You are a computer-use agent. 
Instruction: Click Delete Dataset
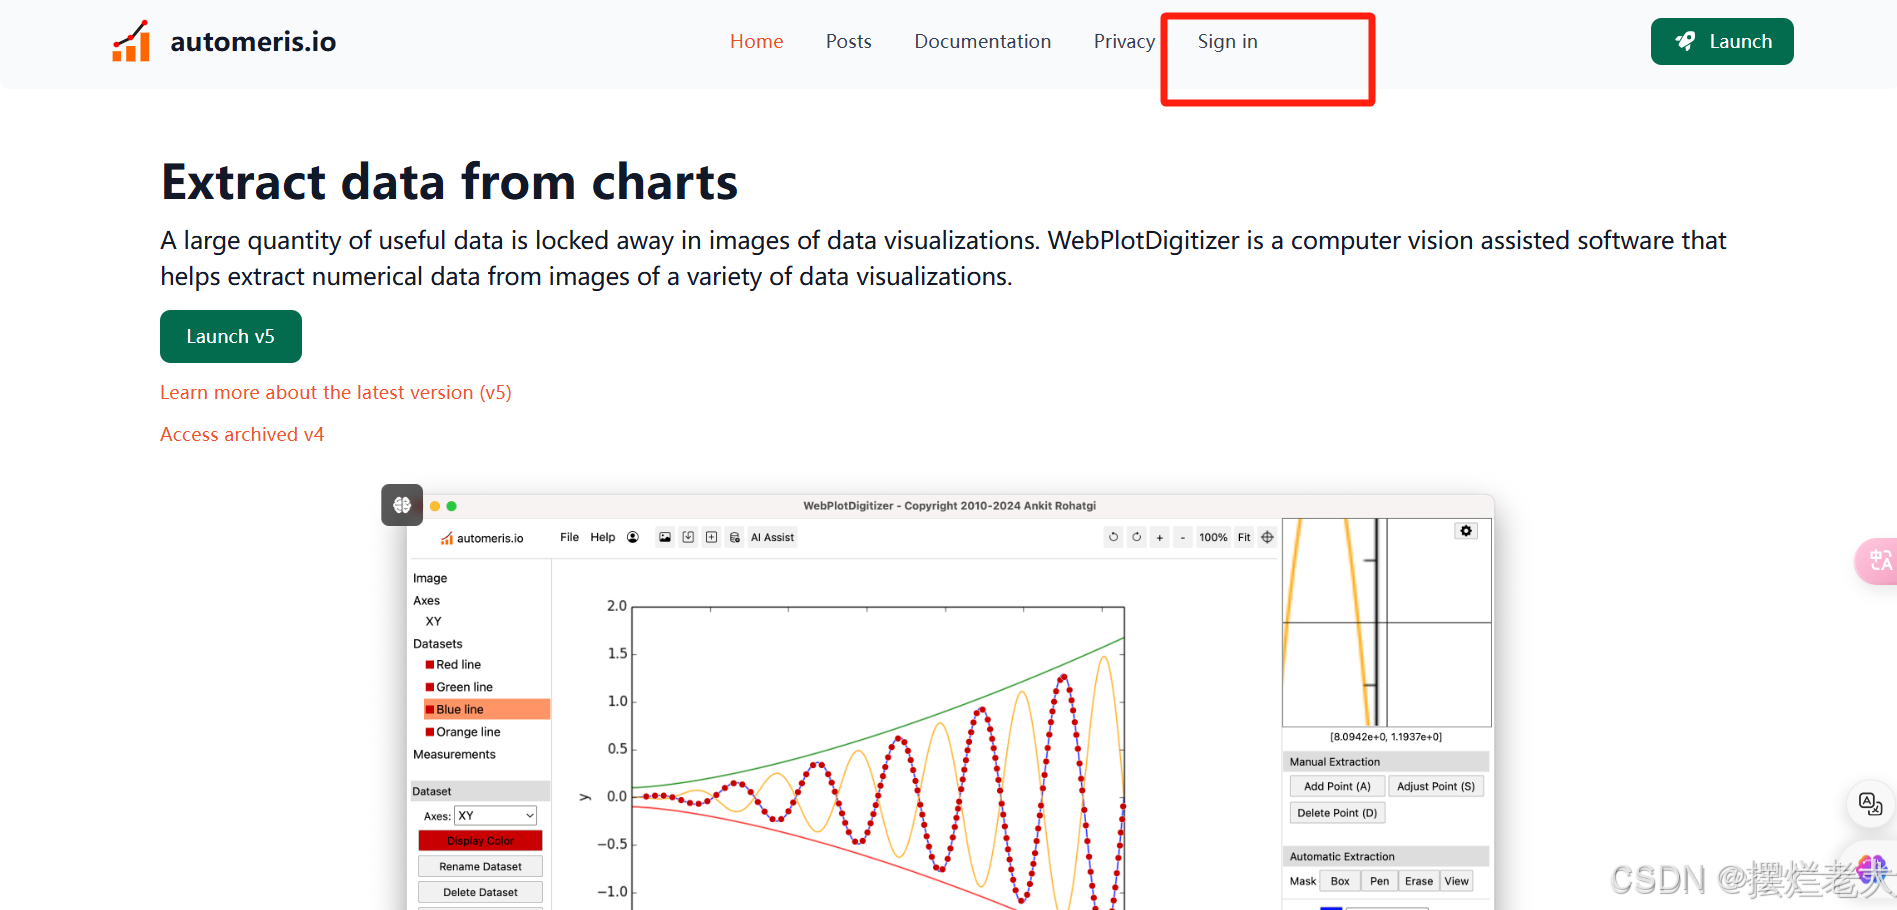click(480, 892)
